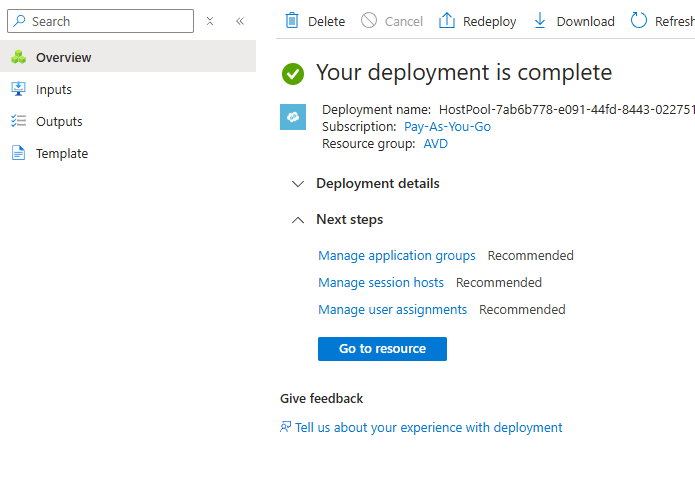Screen dimensions: 695x480
Task: Click Manage session hosts link
Action: pos(381,282)
